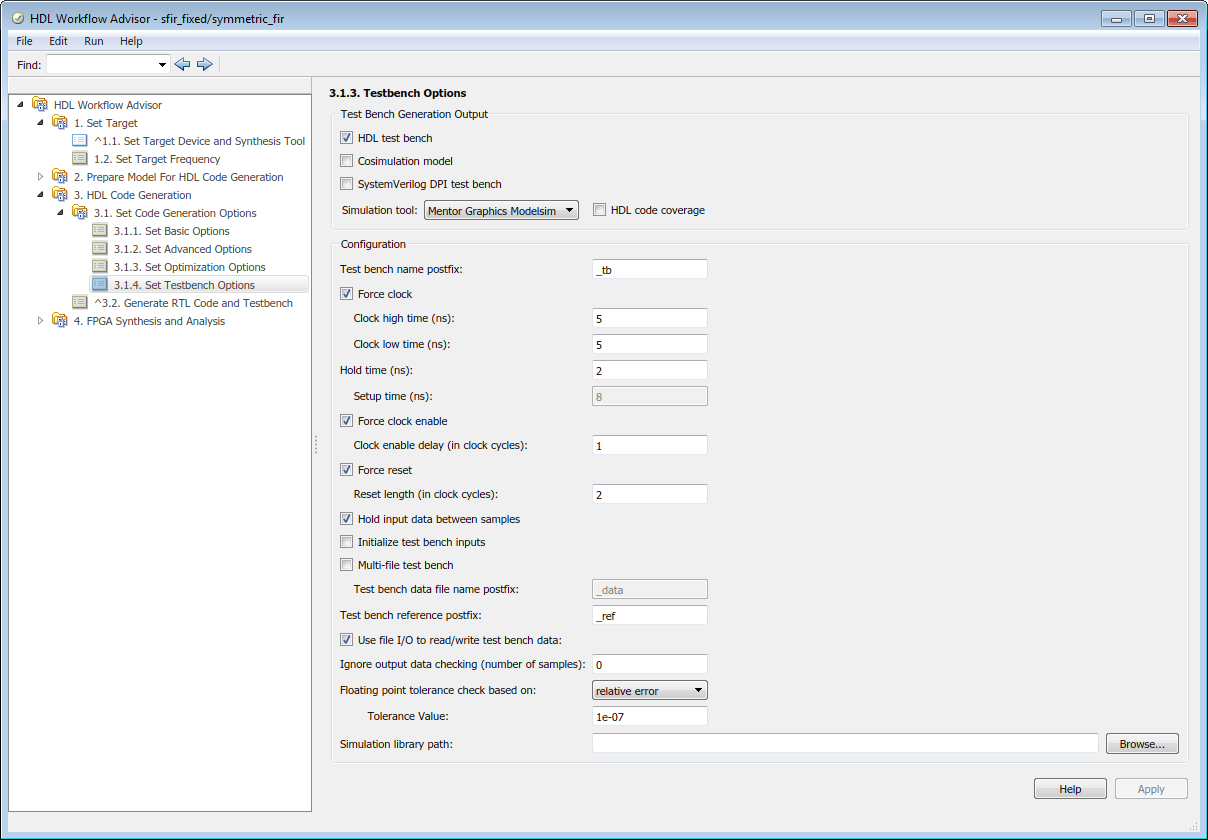The width and height of the screenshot is (1208, 840).
Task: Select 3.1.2. Set Advanced Options in tree
Action: (182, 249)
